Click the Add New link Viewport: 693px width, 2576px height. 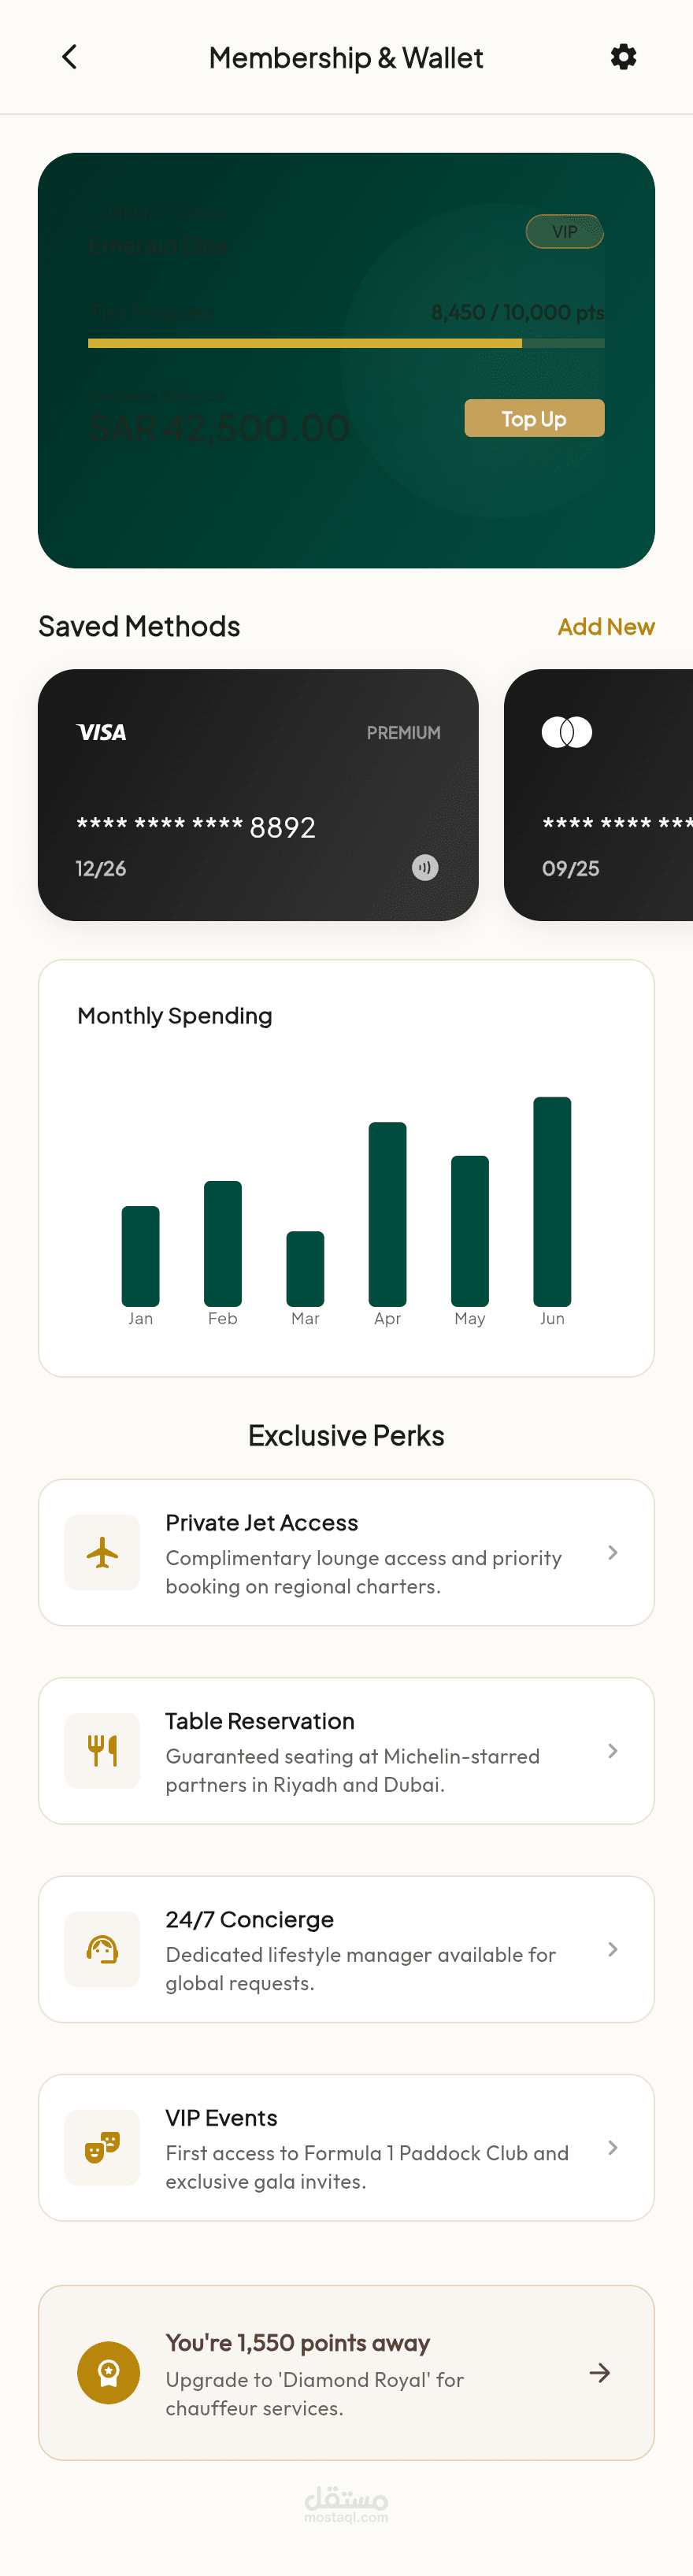click(606, 626)
